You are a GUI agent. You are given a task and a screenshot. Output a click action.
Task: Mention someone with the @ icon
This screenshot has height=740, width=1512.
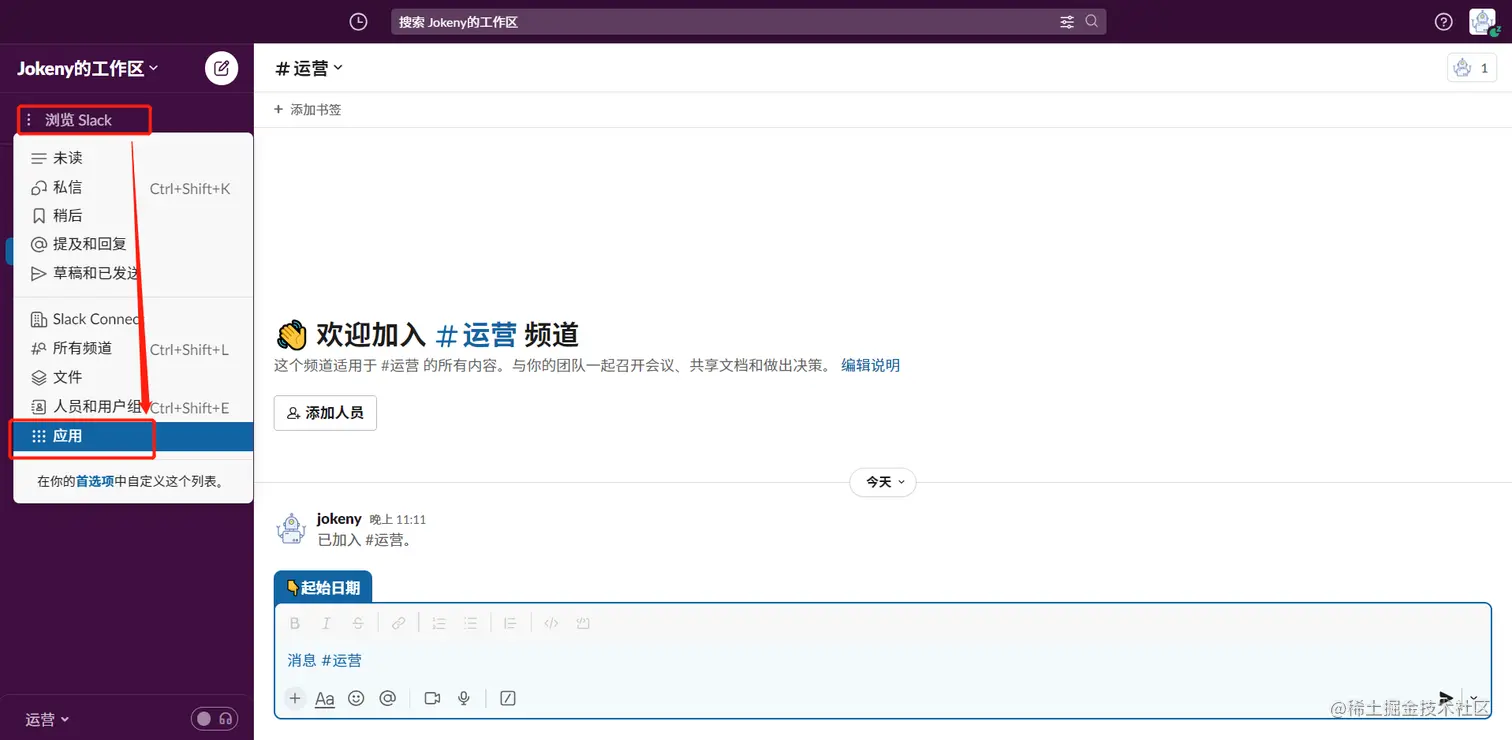coord(388,698)
